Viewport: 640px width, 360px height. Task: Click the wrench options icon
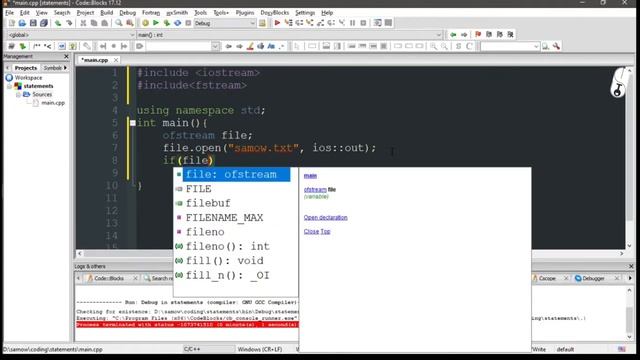click(x=556, y=47)
